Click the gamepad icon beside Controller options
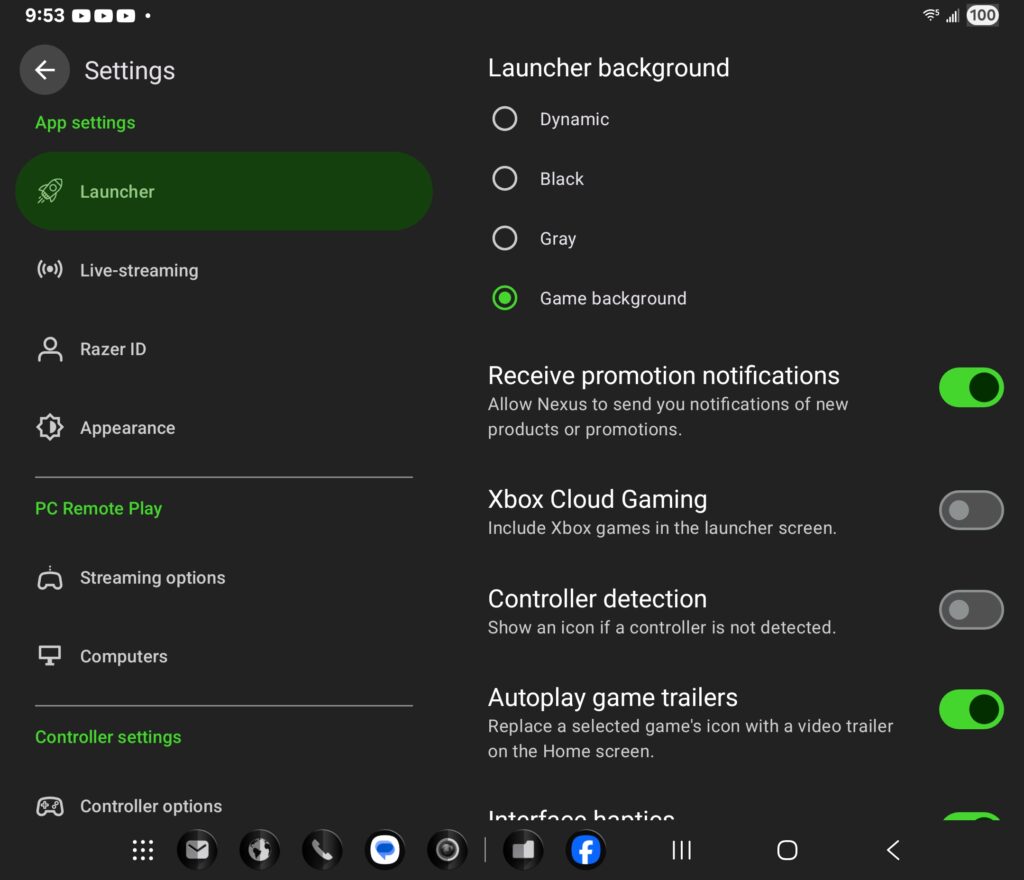 [x=50, y=807]
